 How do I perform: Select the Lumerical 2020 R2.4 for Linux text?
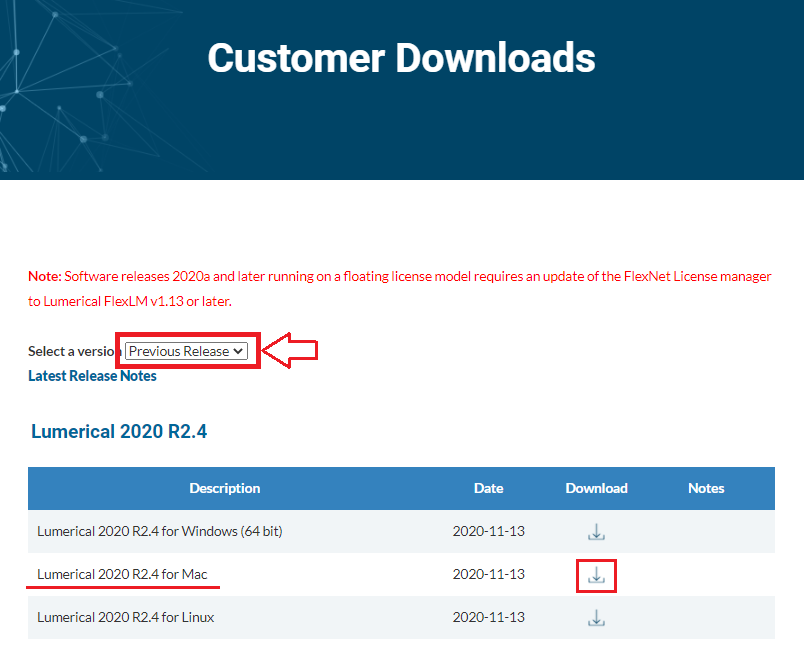click(x=126, y=617)
